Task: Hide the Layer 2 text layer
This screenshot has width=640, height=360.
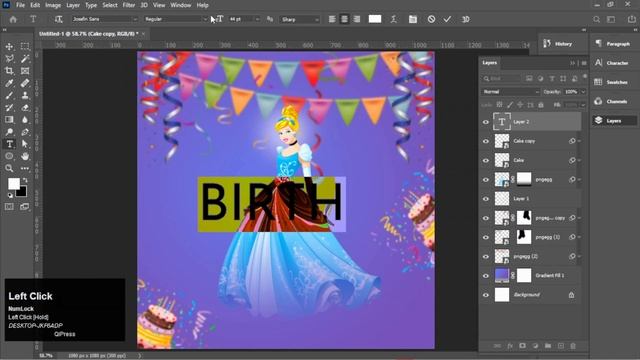Action: point(486,122)
